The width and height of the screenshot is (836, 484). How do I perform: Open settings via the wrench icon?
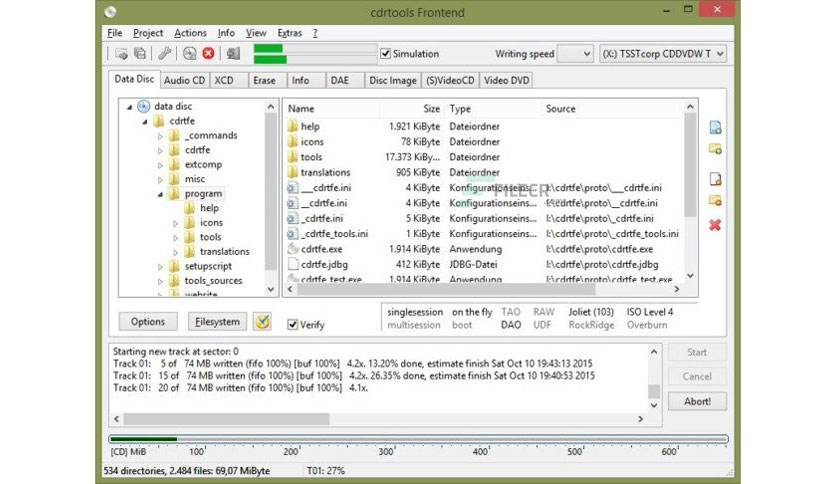[x=164, y=53]
